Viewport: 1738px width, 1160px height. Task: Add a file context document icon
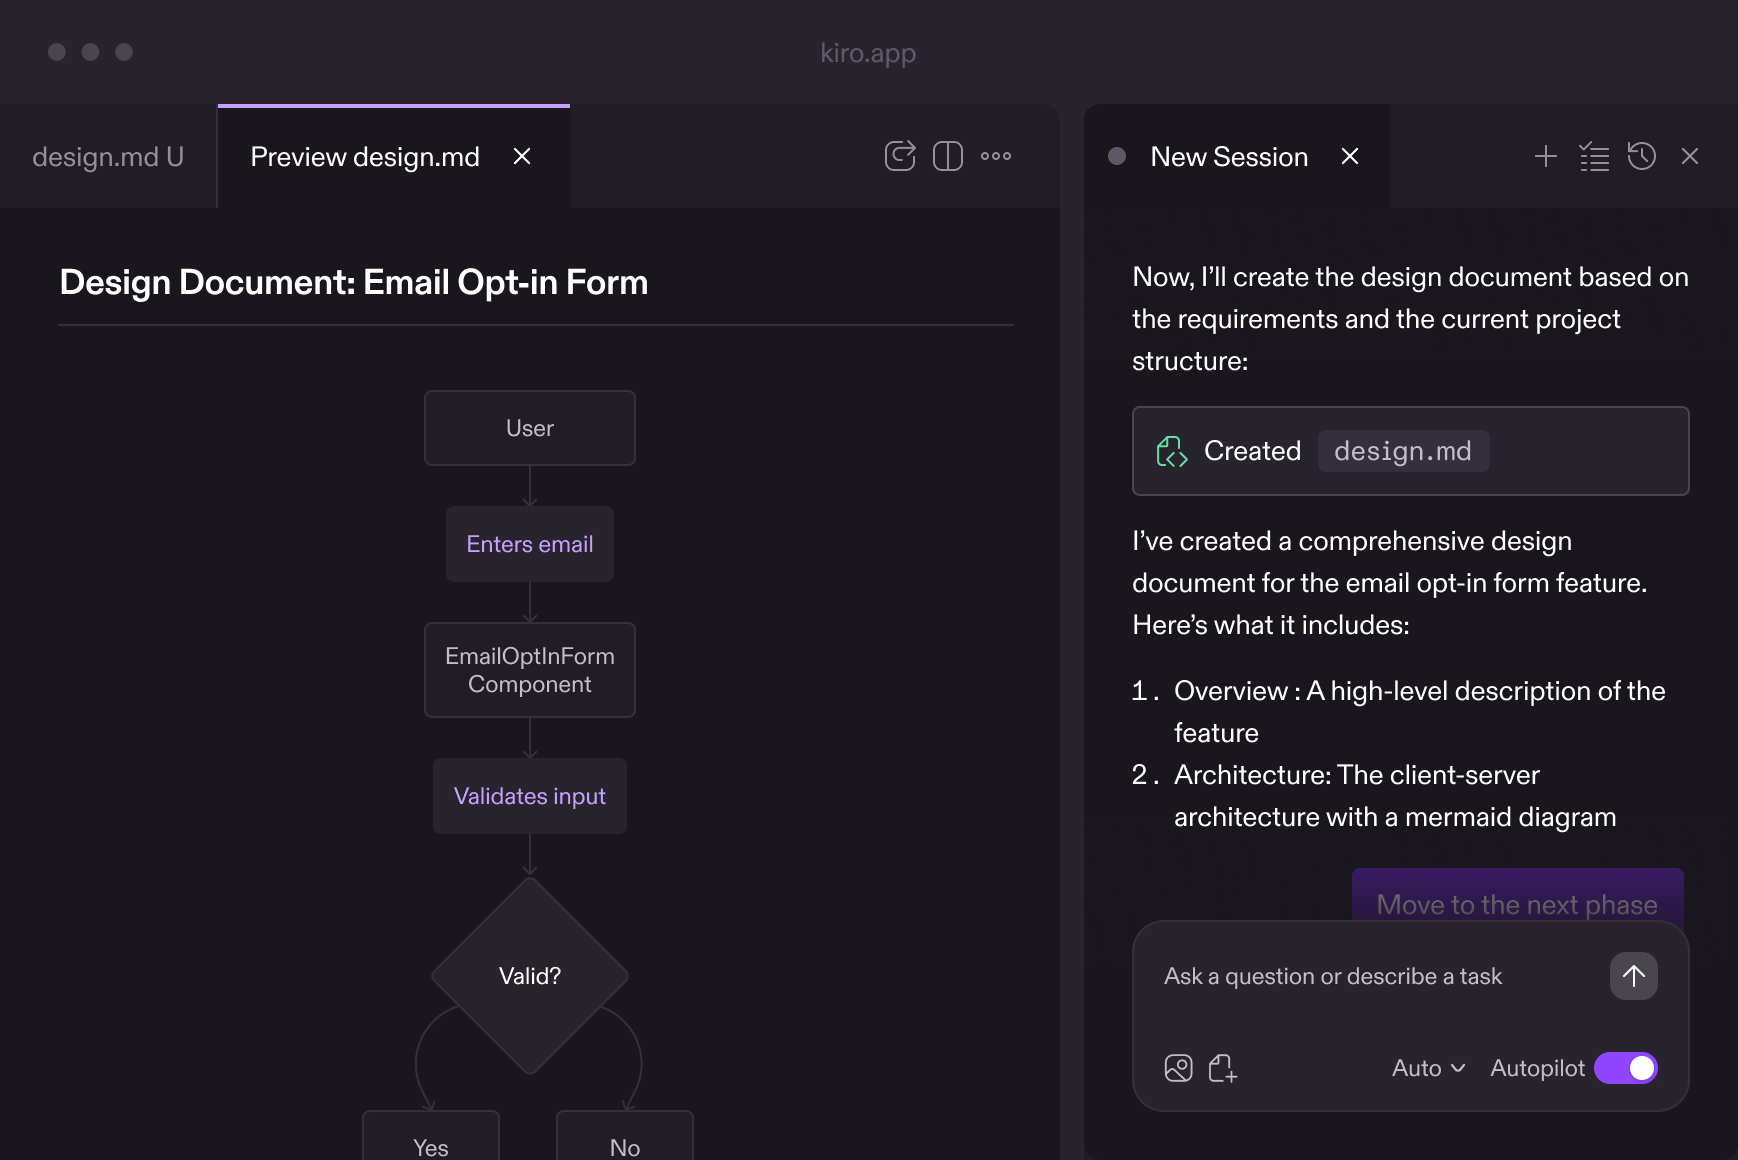1222,1068
